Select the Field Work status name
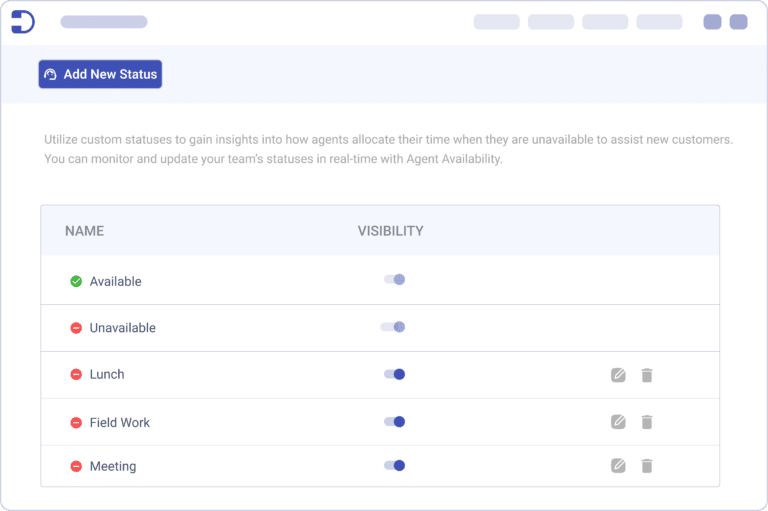Viewport: 768px width, 511px height. pos(119,423)
